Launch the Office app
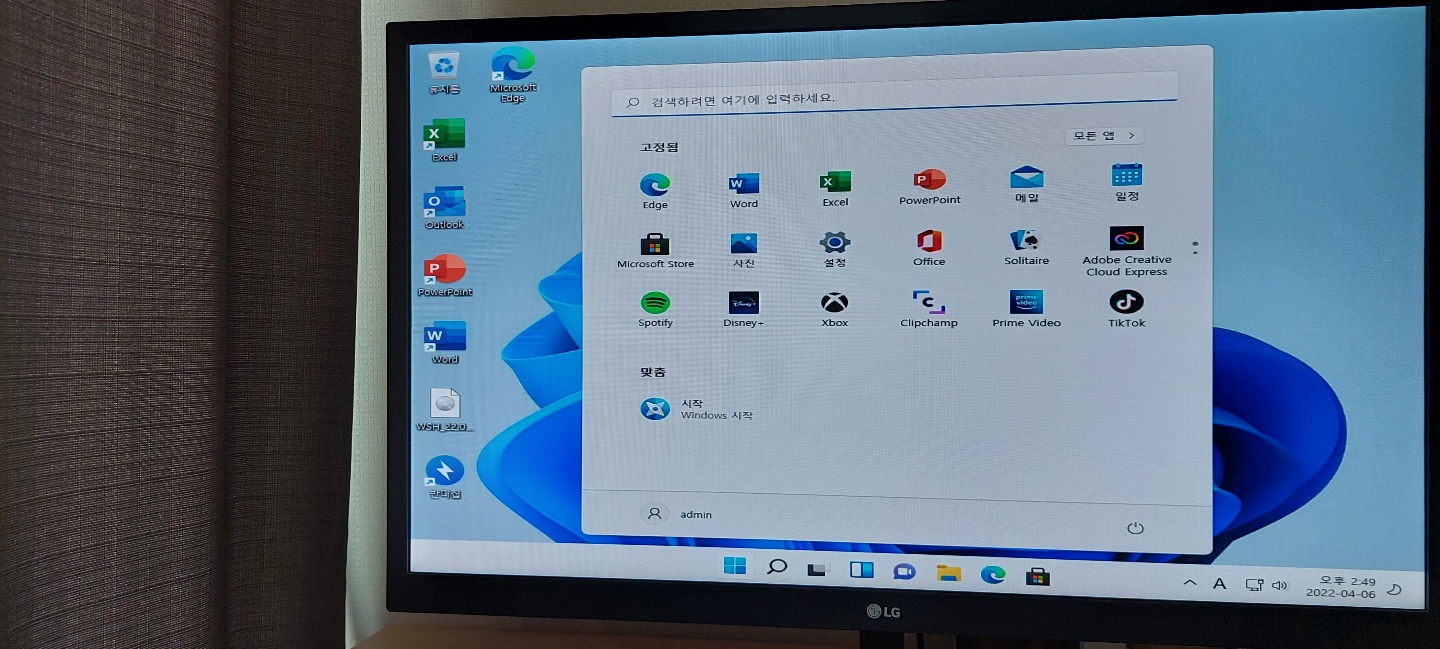1440x649 pixels. click(x=929, y=248)
